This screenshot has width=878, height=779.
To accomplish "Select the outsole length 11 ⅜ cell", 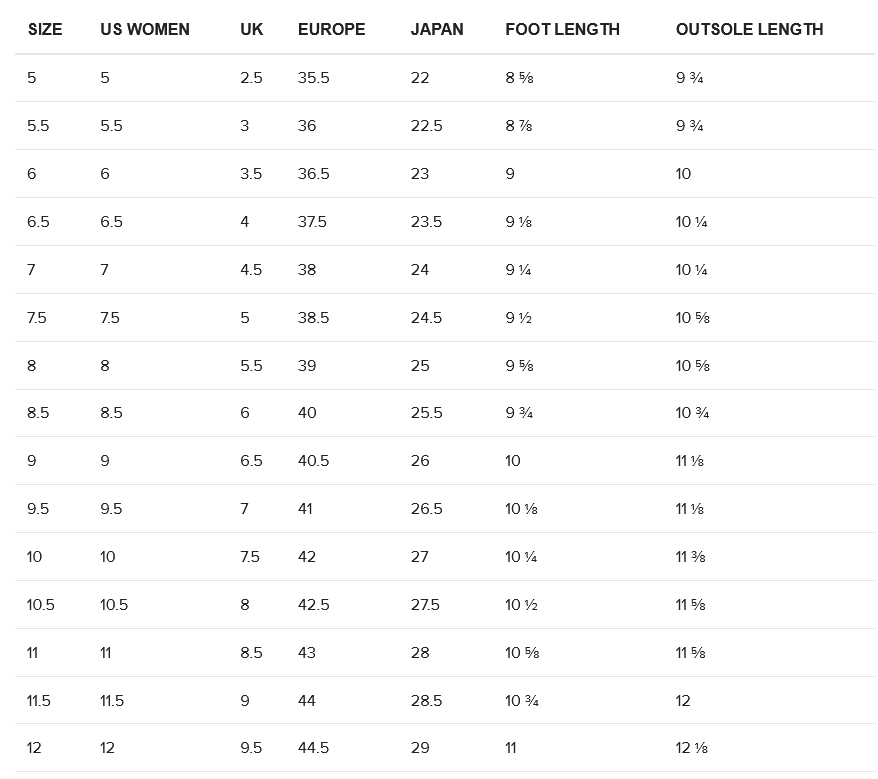I will [691, 557].
